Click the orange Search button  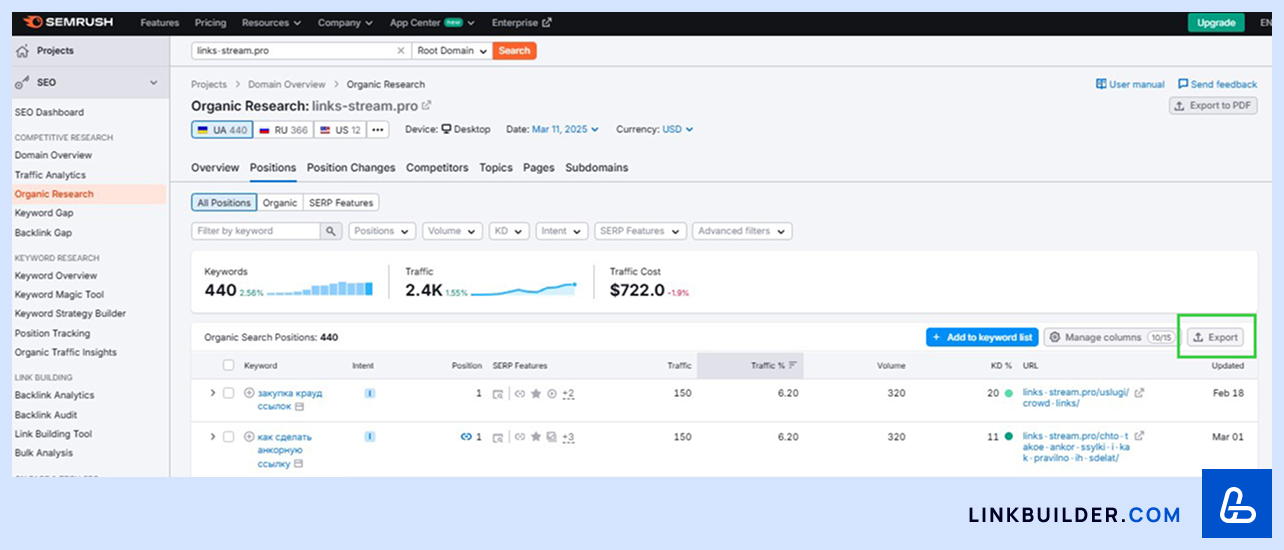click(x=514, y=50)
